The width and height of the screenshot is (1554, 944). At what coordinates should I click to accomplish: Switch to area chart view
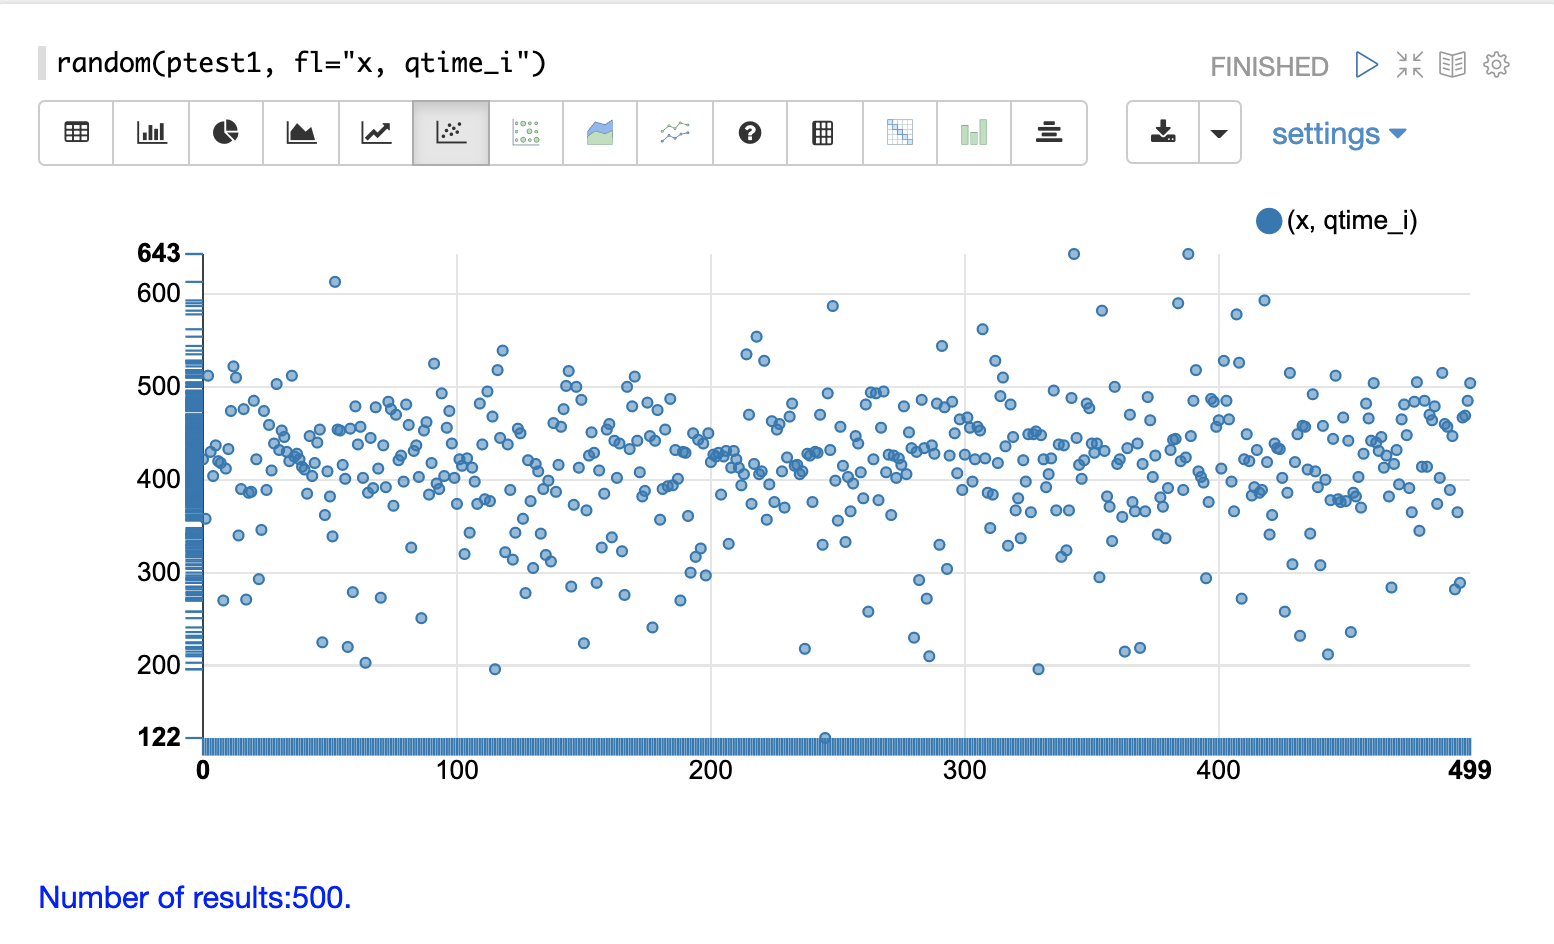tap(301, 132)
